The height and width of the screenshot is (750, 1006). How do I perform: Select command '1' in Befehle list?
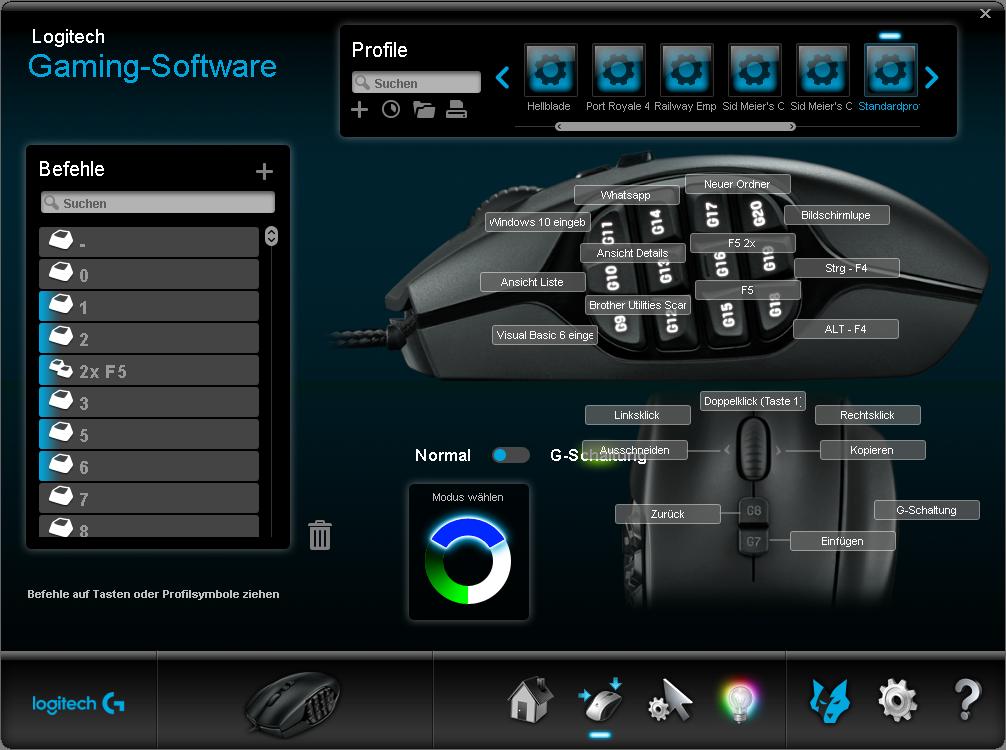coord(149,307)
